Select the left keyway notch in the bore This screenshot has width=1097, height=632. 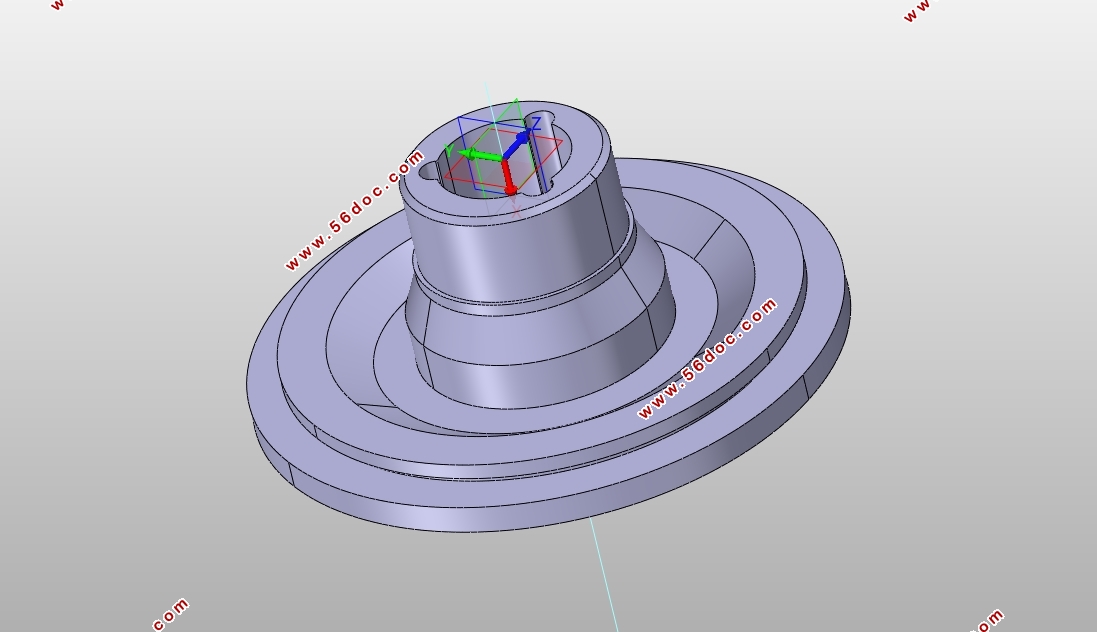[428, 171]
